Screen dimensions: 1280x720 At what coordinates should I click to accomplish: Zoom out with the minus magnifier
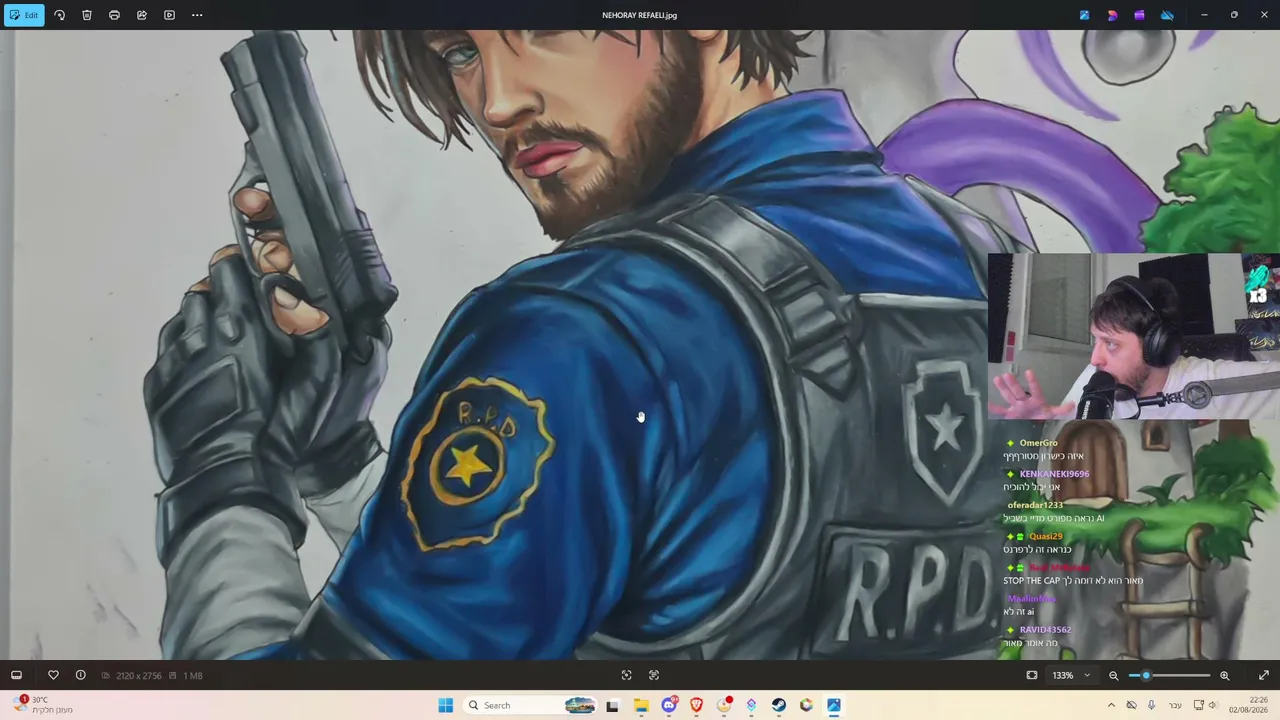pyautogui.click(x=1113, y=675)
